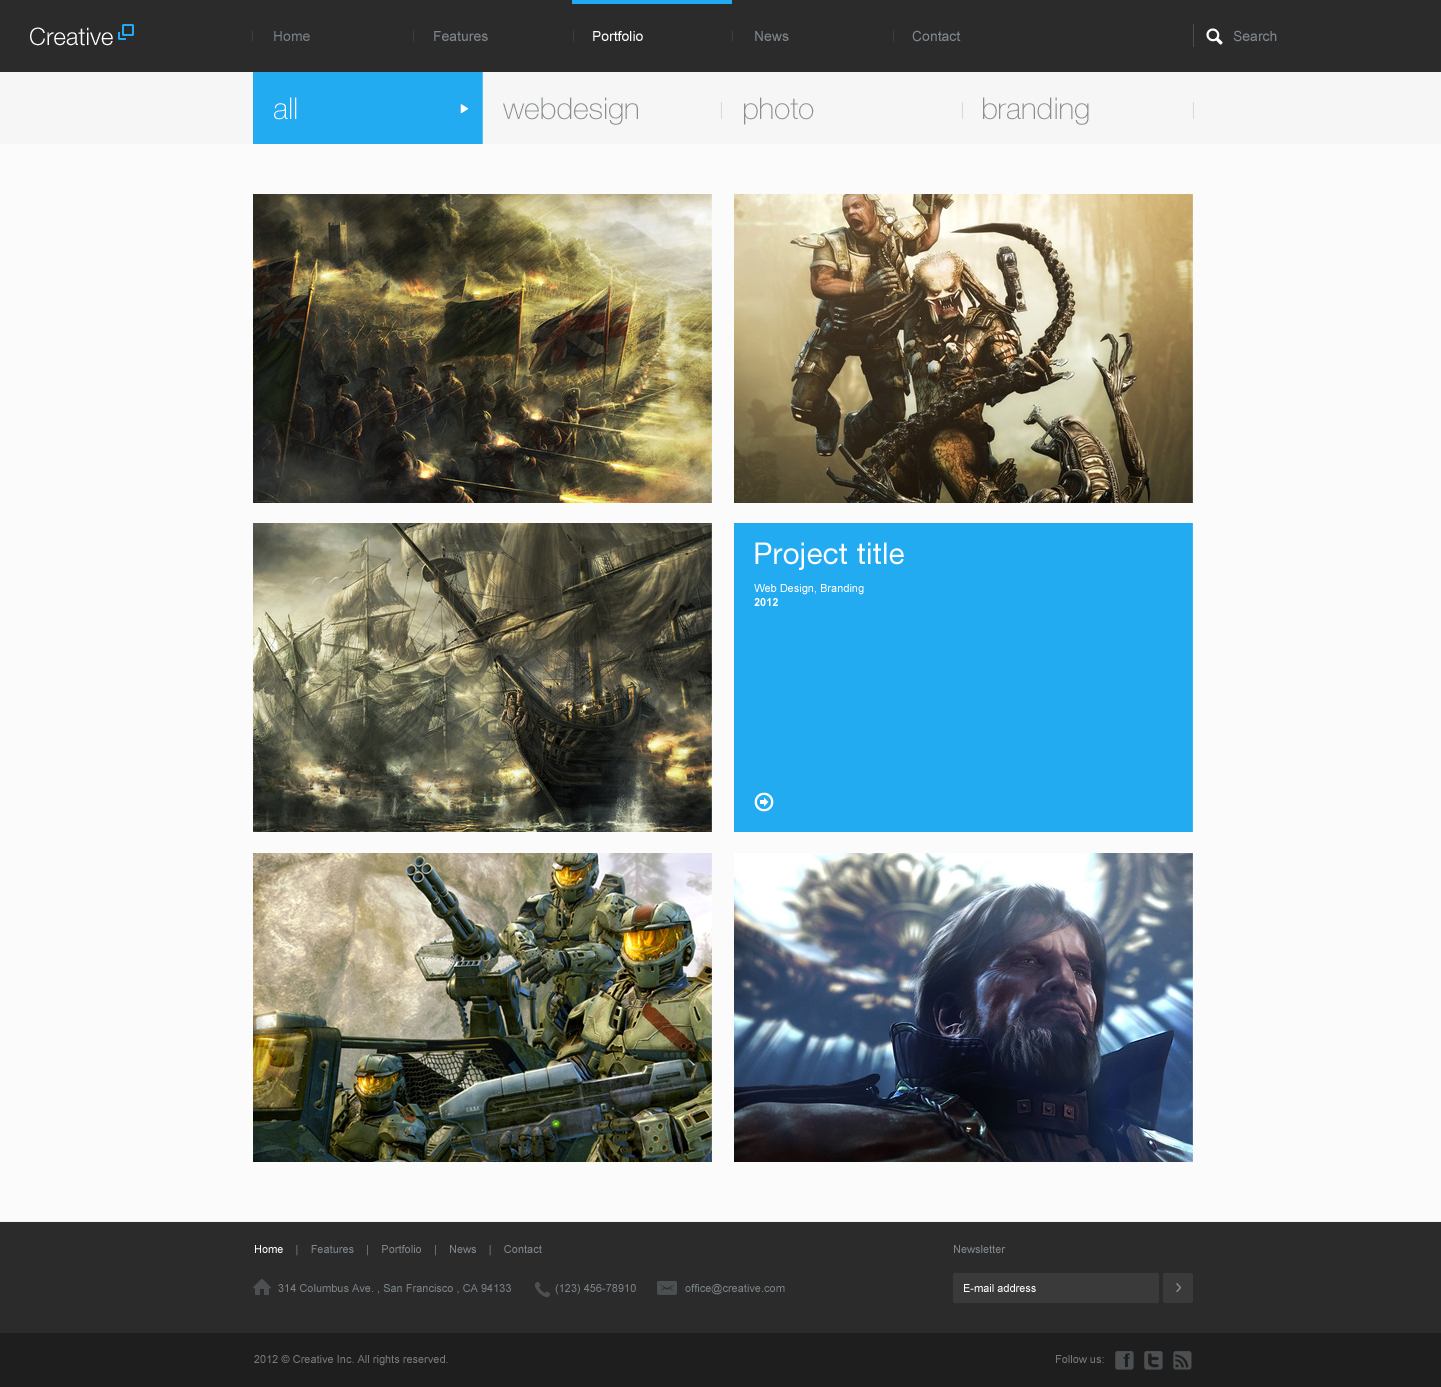Filter portfolio by photo
The height and width of the screenshot is (1387, 1441).
tap(778, 109)
